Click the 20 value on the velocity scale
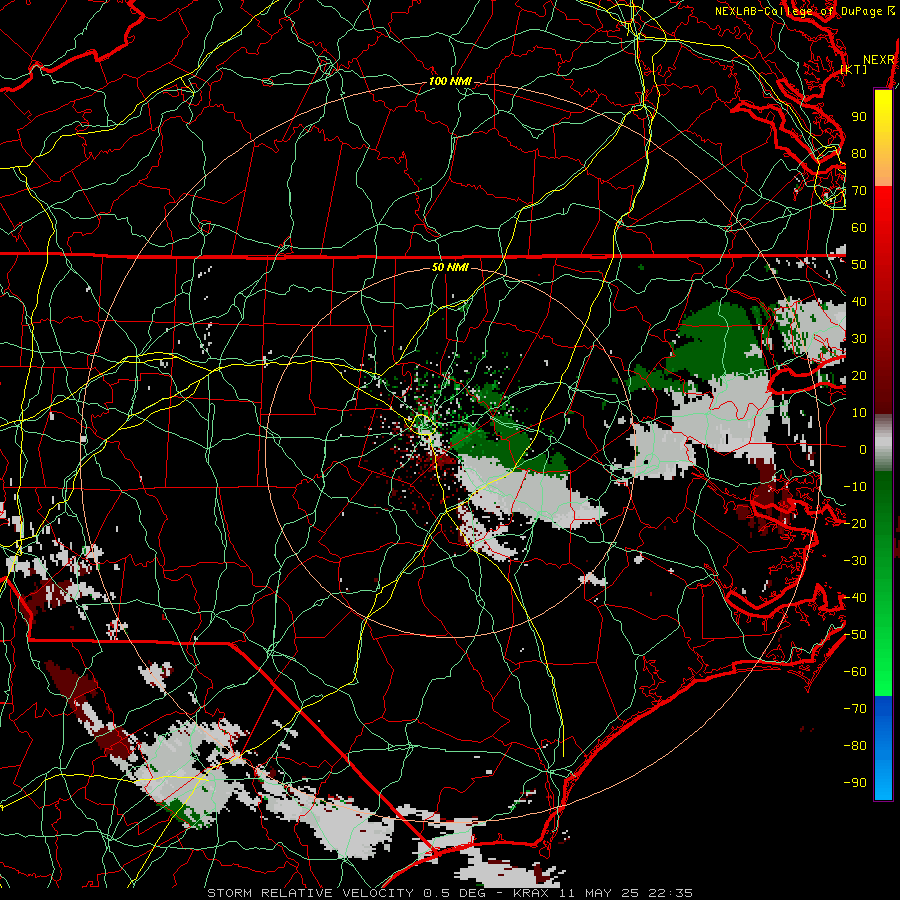Image resolution: width=900 pixels, height=900 pixels. [x=859, y=376]
